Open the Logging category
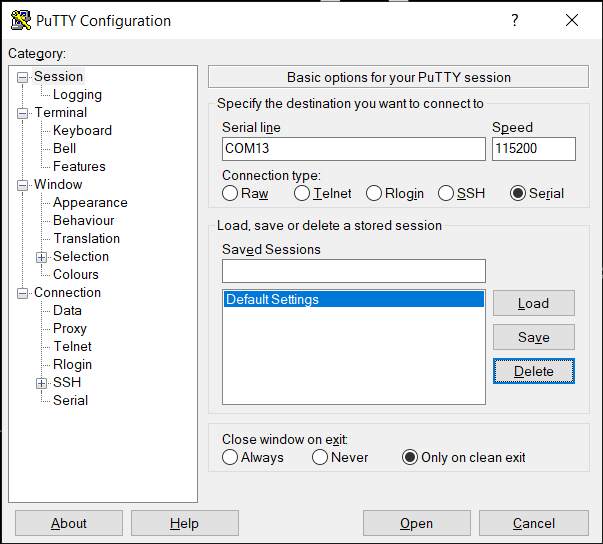Viewport: 603px width, 544px height. point(77,95)
